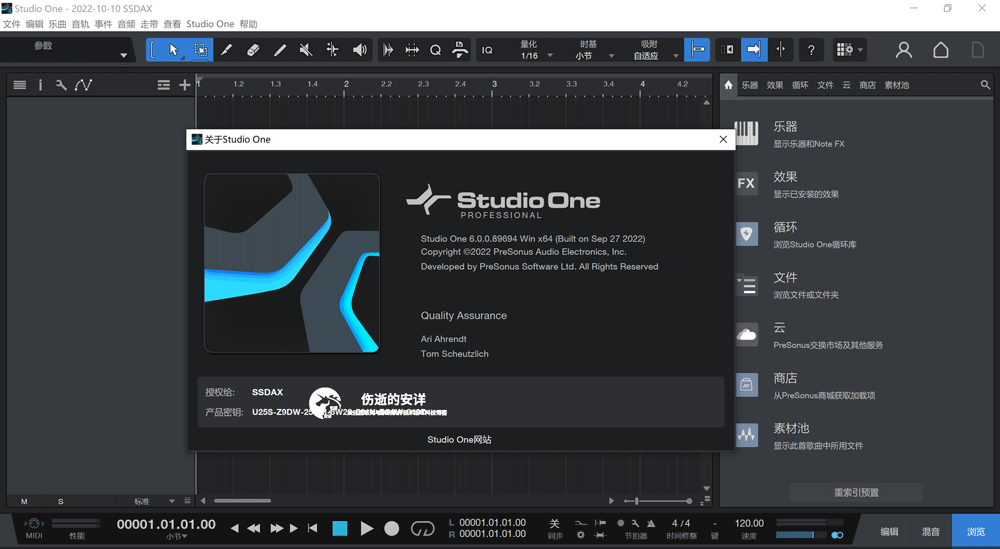This screenshot has height=549, width=1000.
Task: Toggle the metronome click icon
Action: click(x=651, y=523)
